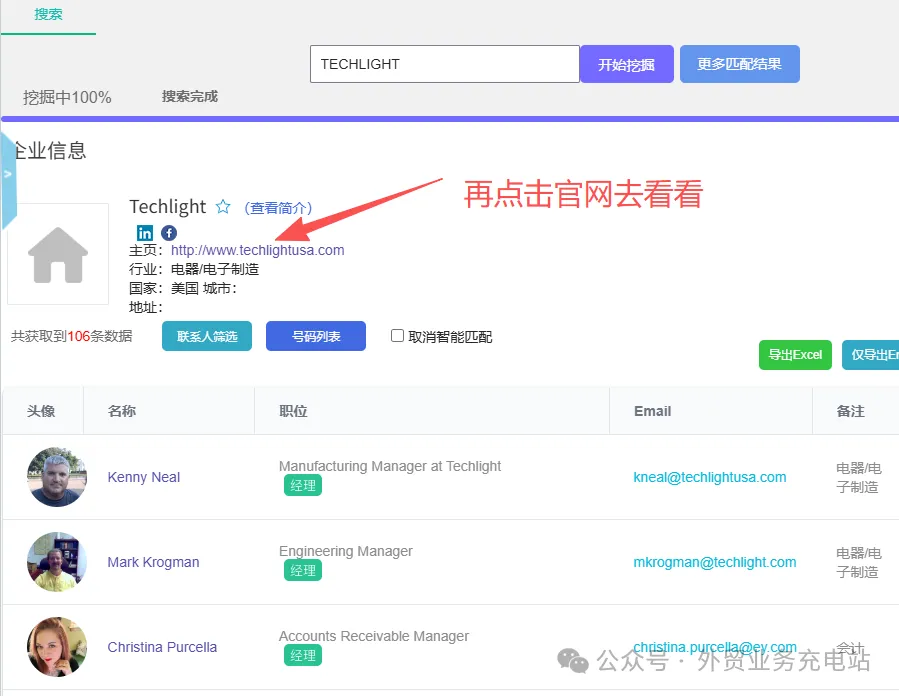Open the 查看简介 company profile link

pyautogui.click(x=278, y=208)
